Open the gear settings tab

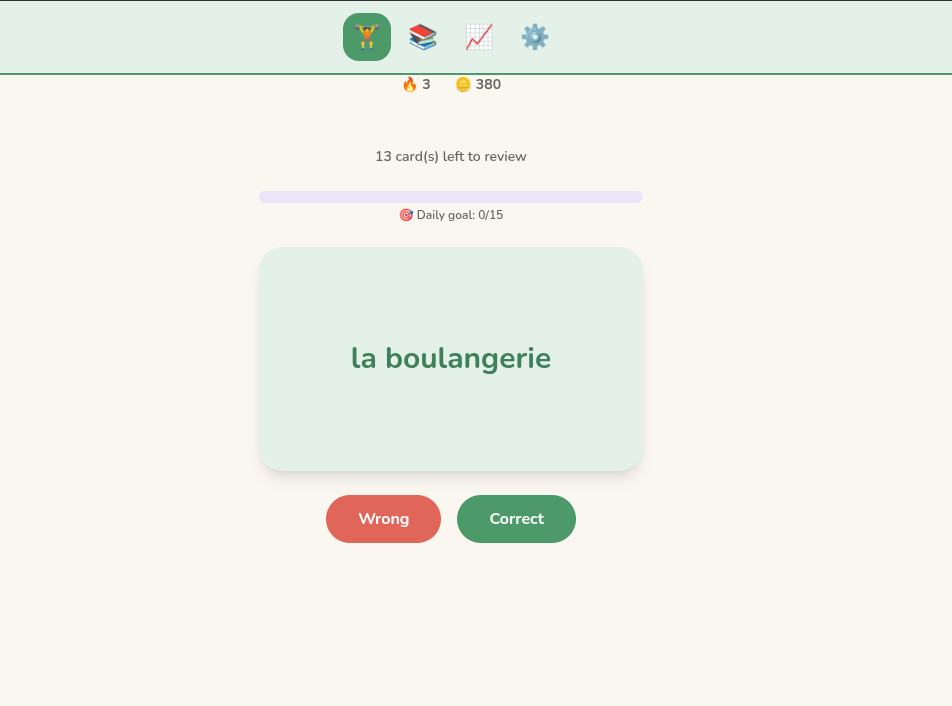535,37
